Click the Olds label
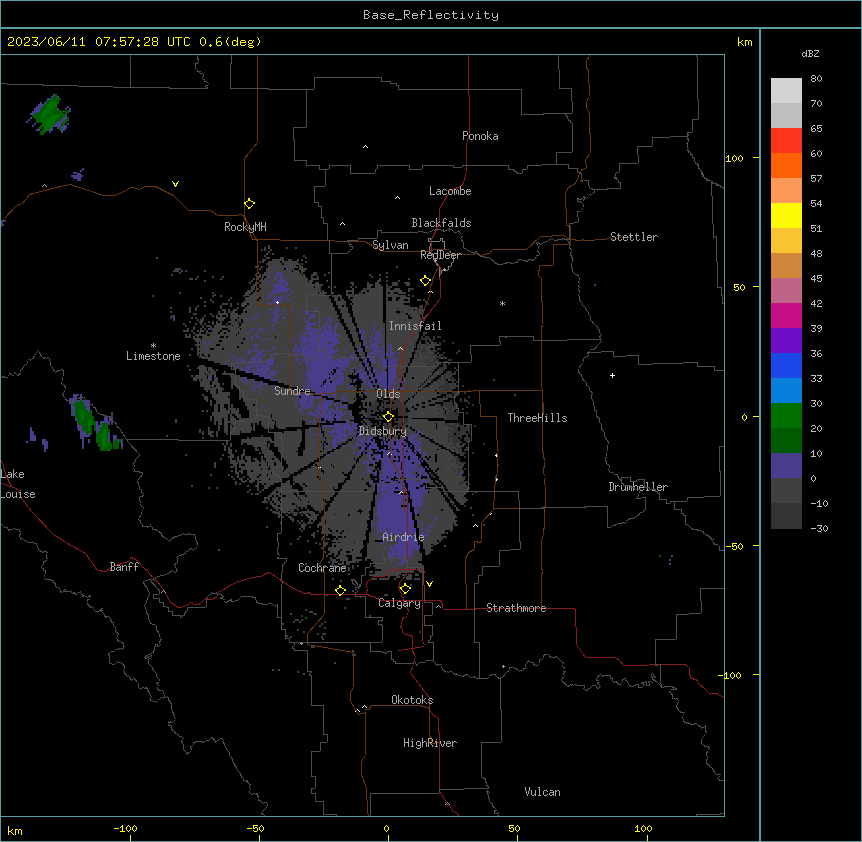Image resolution: width=862 pixels, height=842 pixels. pos(388,394)
